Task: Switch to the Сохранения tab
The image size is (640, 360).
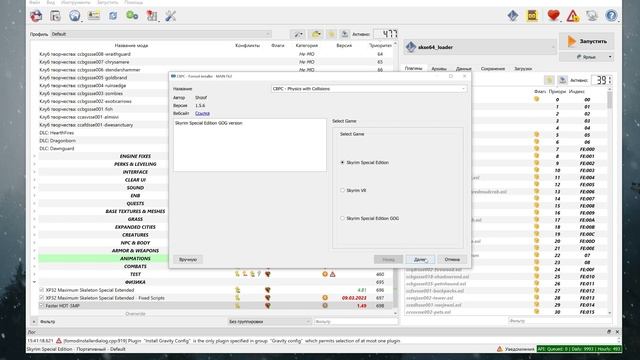Action: 493,69
